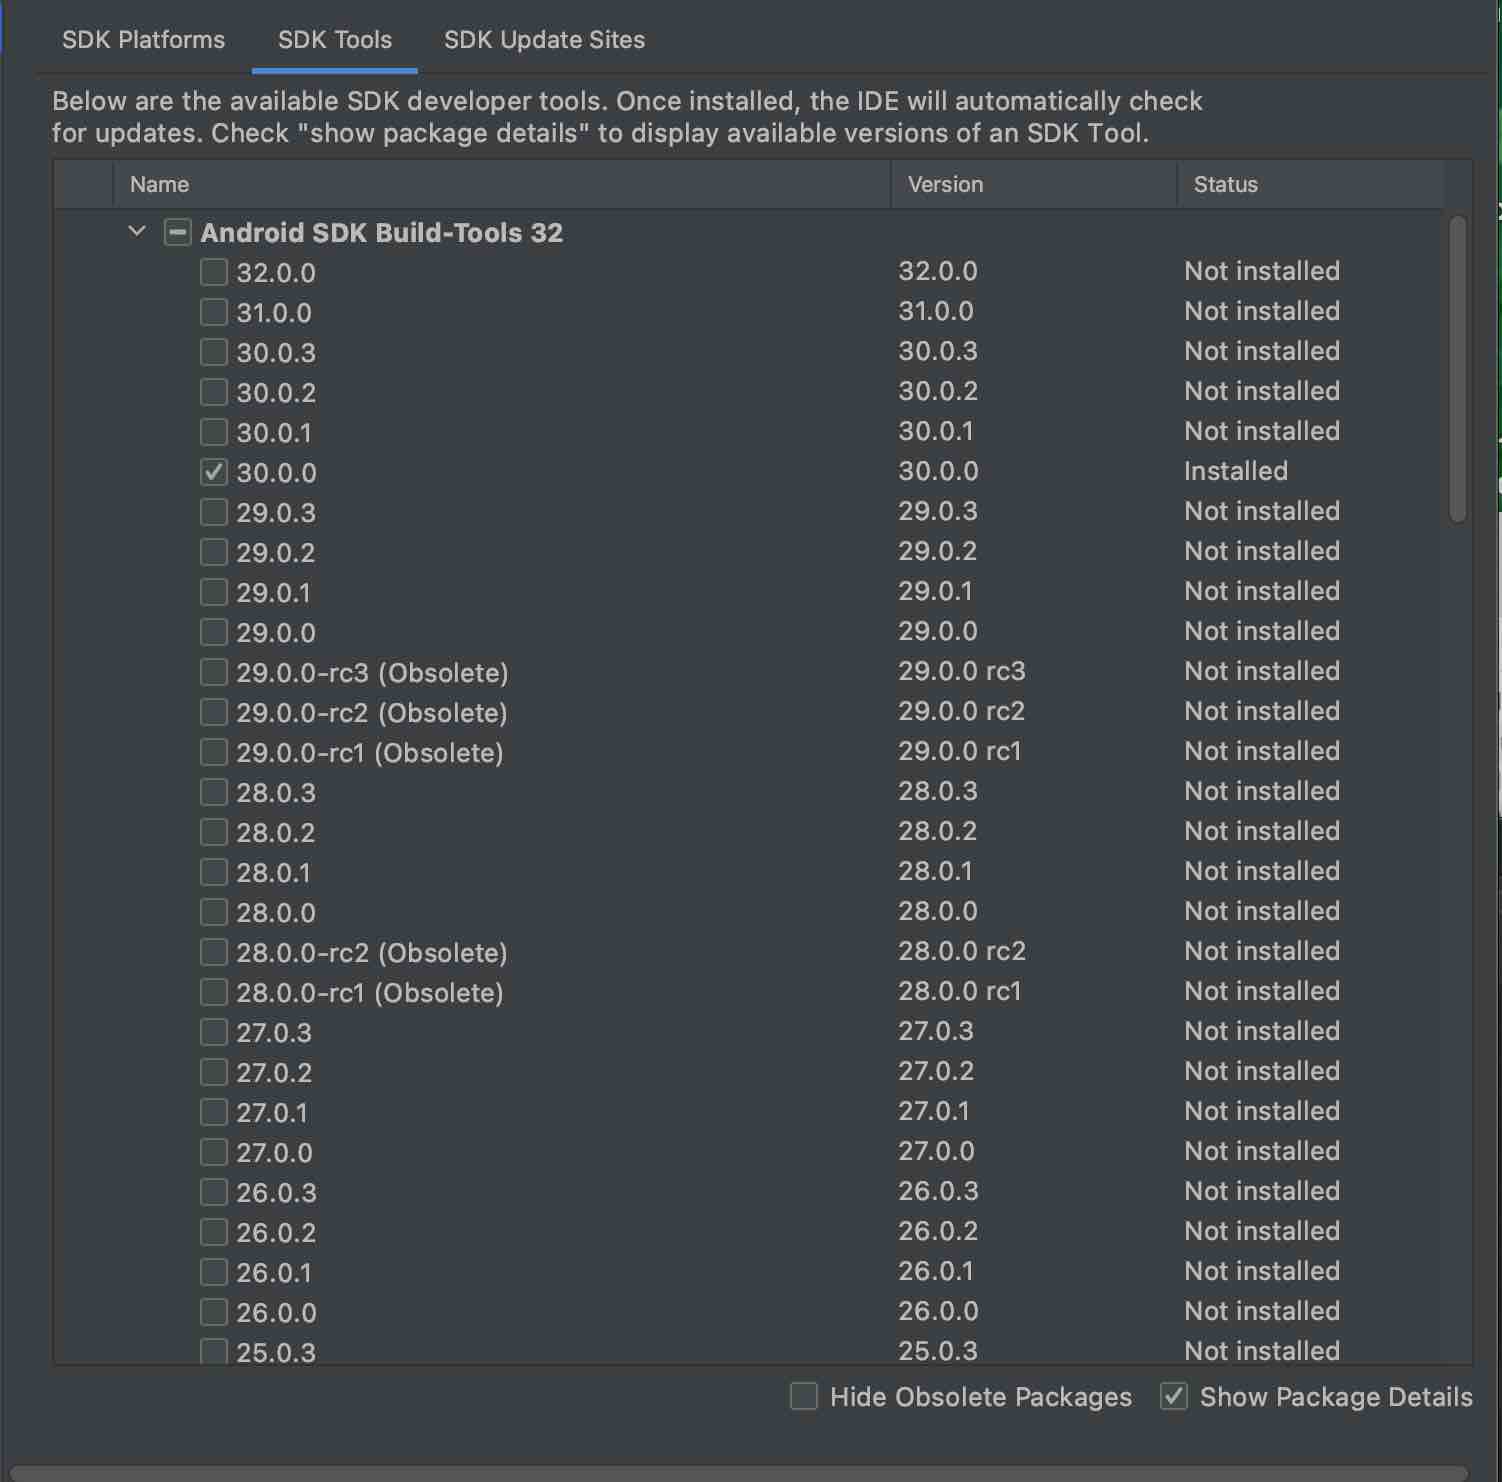
Task: Select the 30.0.2 row name
Action: pyautogui.click(x=276, y=393)
